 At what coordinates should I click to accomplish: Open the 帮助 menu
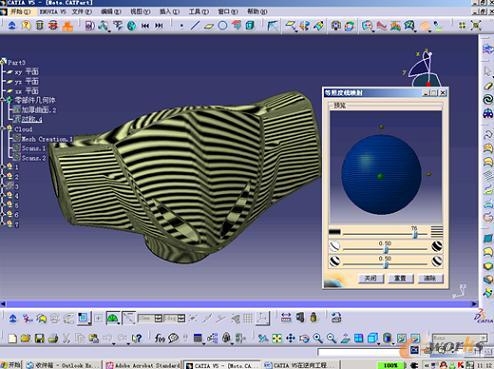tap(257, 11)
